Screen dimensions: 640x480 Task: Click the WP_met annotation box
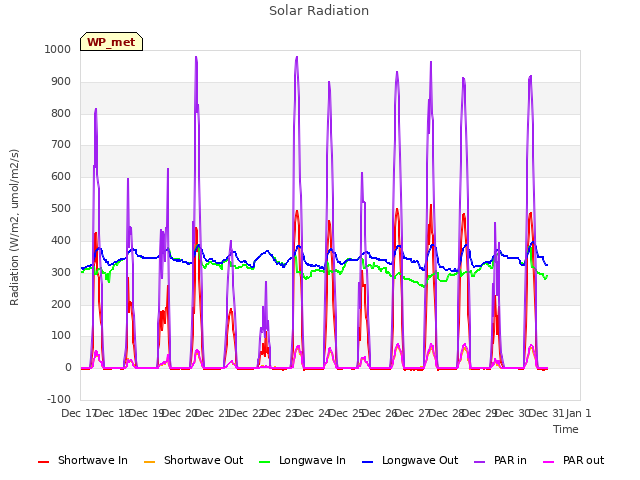pyautogui.click(x=111, y=42)
